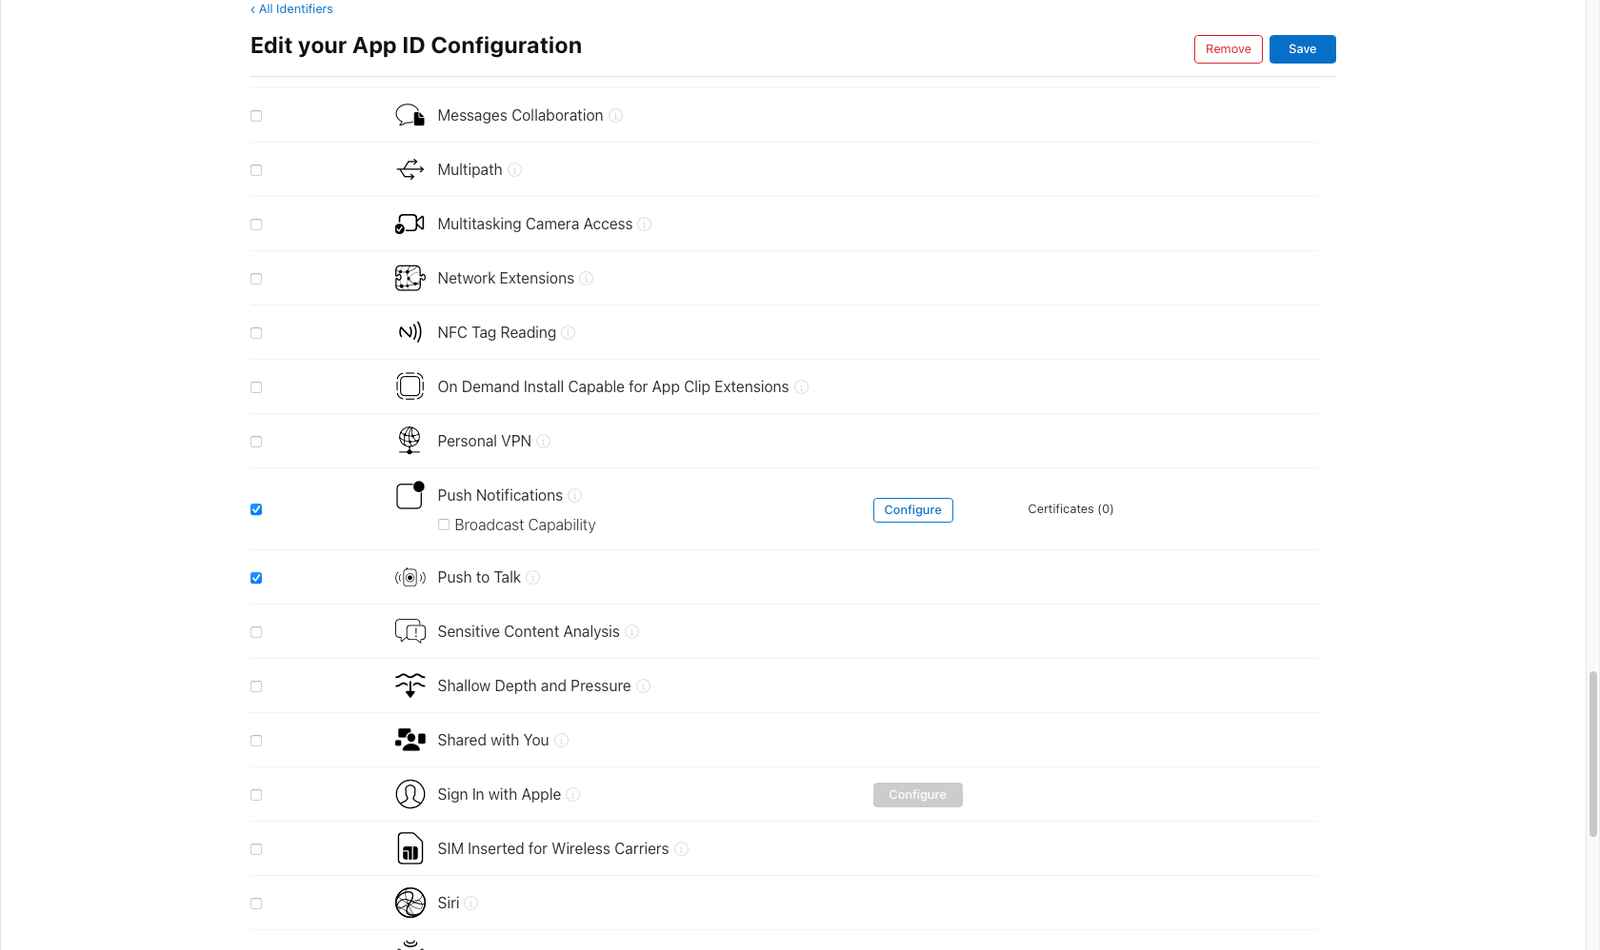The image size is (1600, 950).
Task: Click the page vertical scrollbar
Action: pyautogui.click(x=1593, y=754)
